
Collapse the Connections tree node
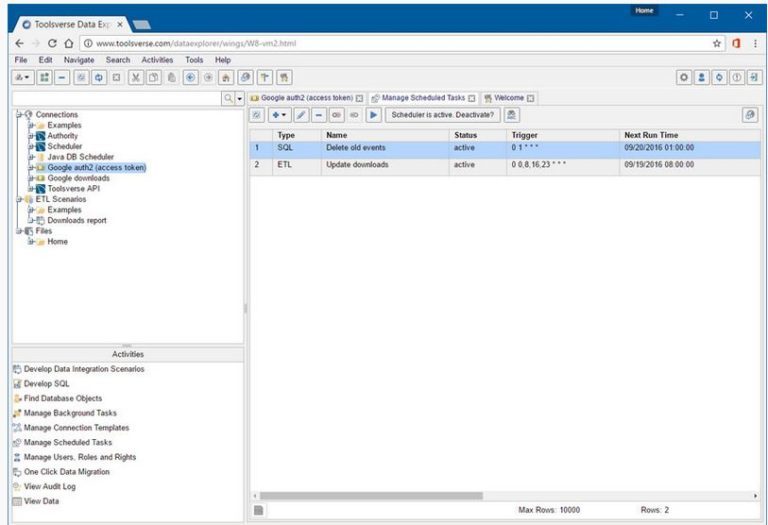click(x=19, y=115)
